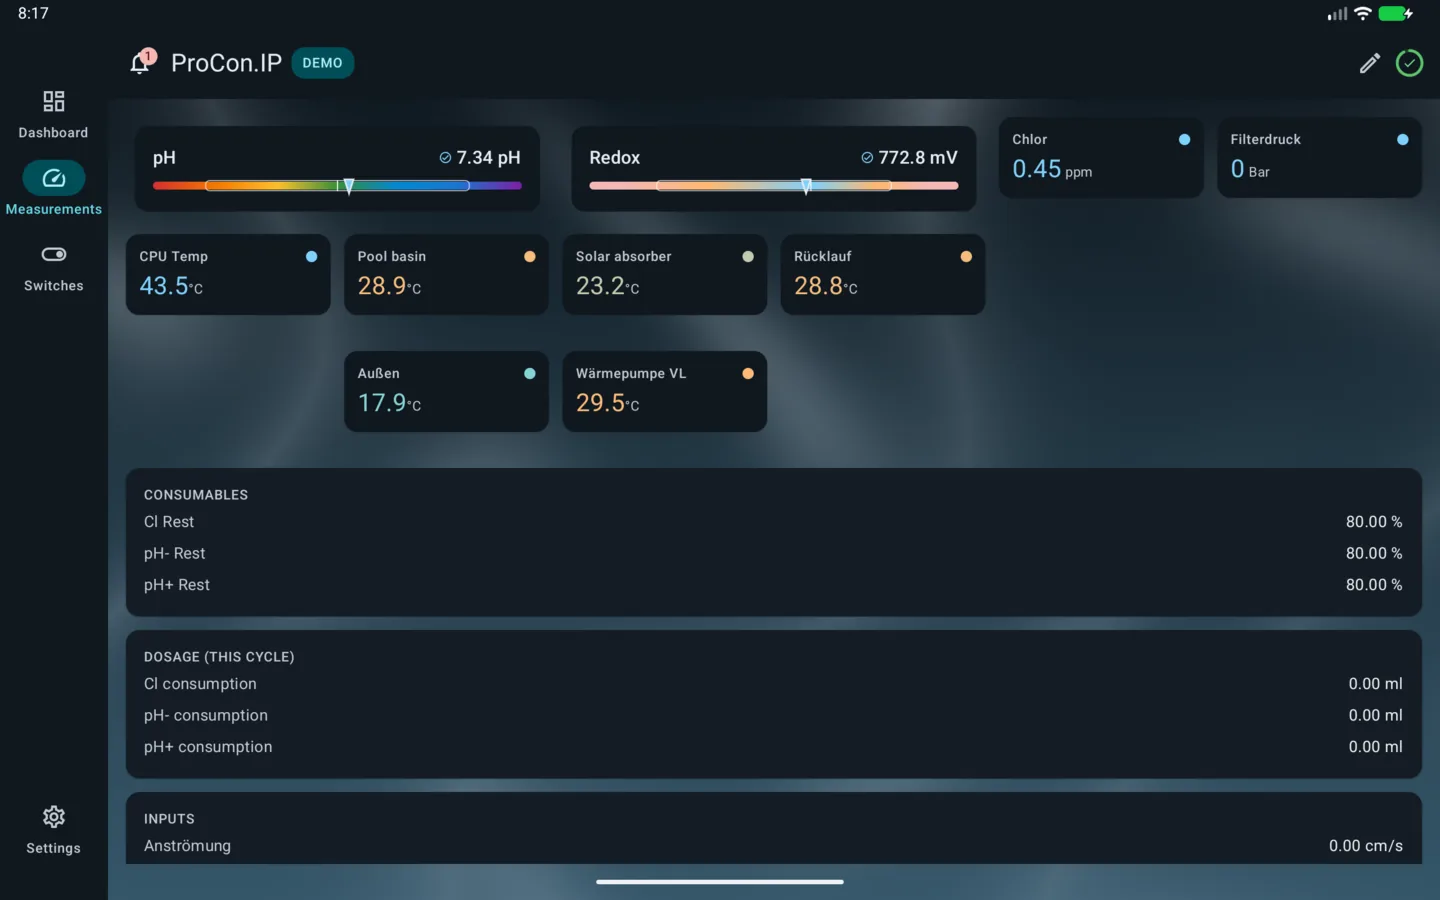Viewport: 1440px width, 900px height.
Task: Click the pH gauge marker
Action: (x=348, y=186)
